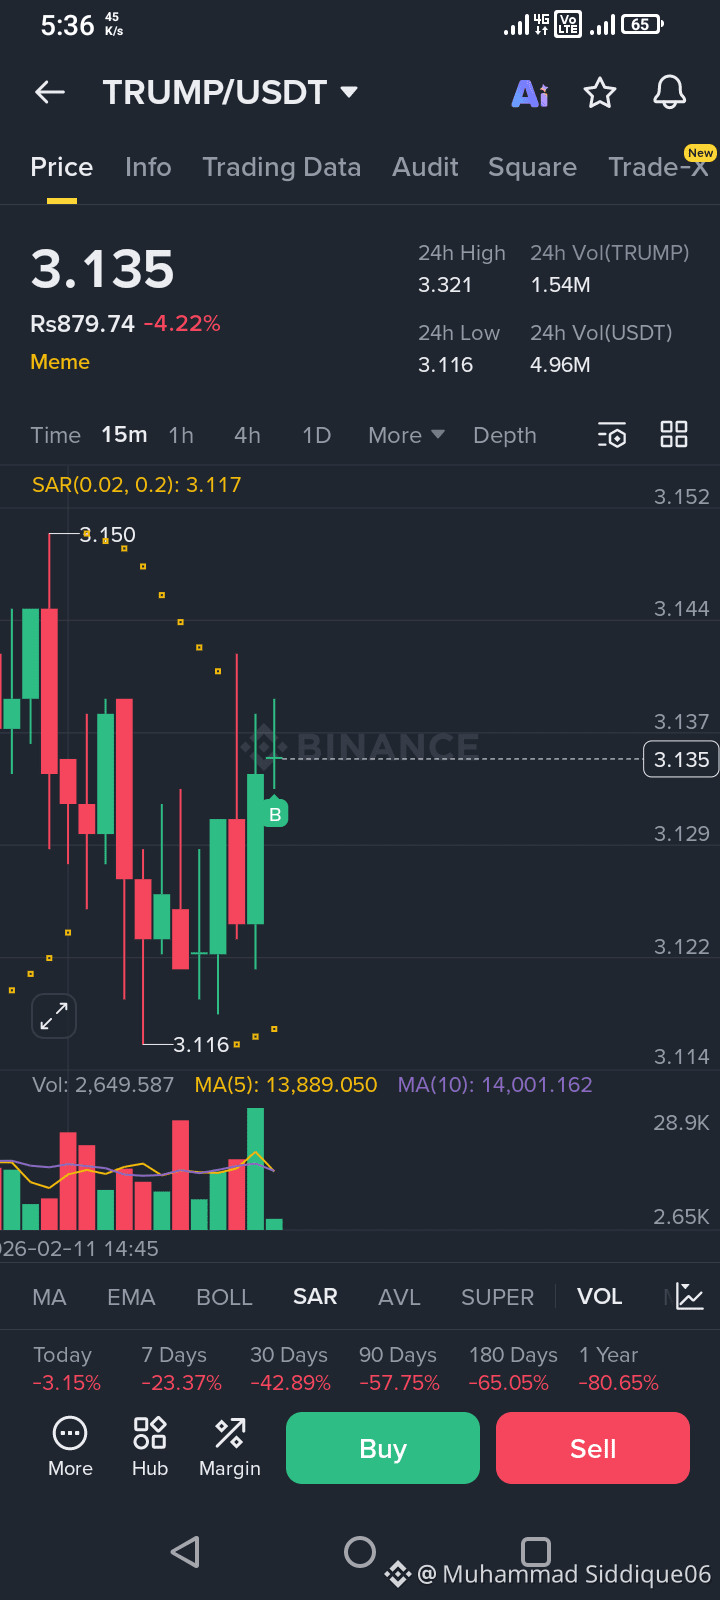Viewport: 720px width, 1600px height.
Task: Tap the MA(10) volume value
Action: point(495,1085)
